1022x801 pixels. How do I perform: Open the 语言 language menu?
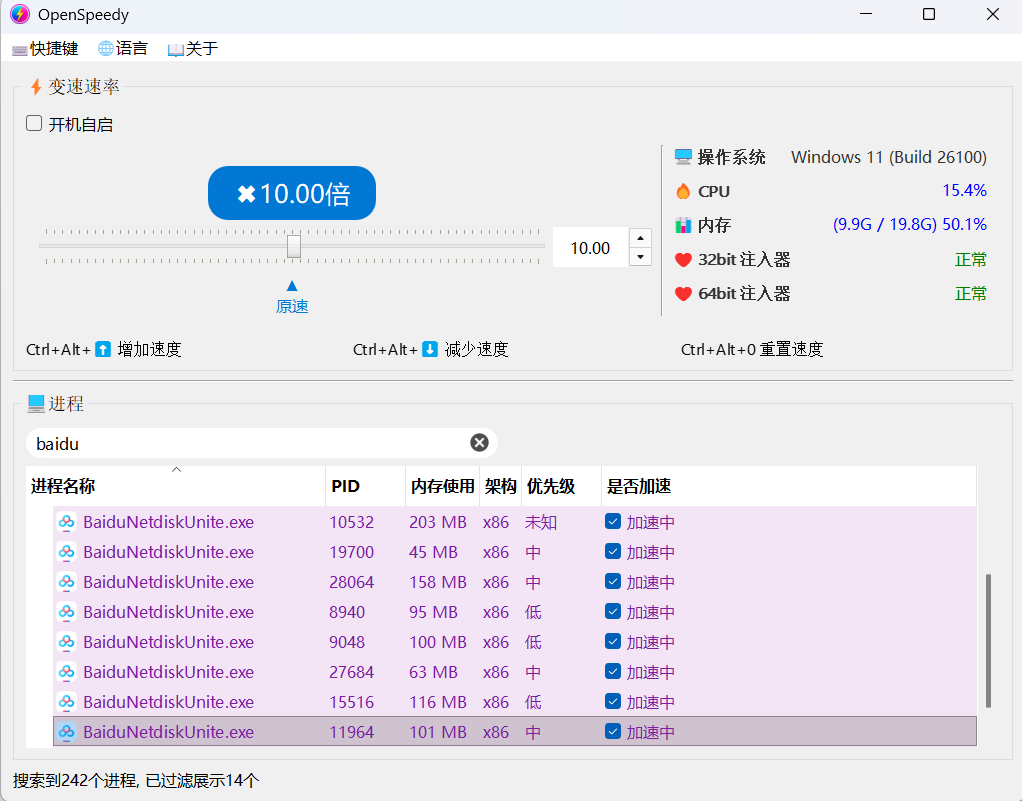point(122,48)
